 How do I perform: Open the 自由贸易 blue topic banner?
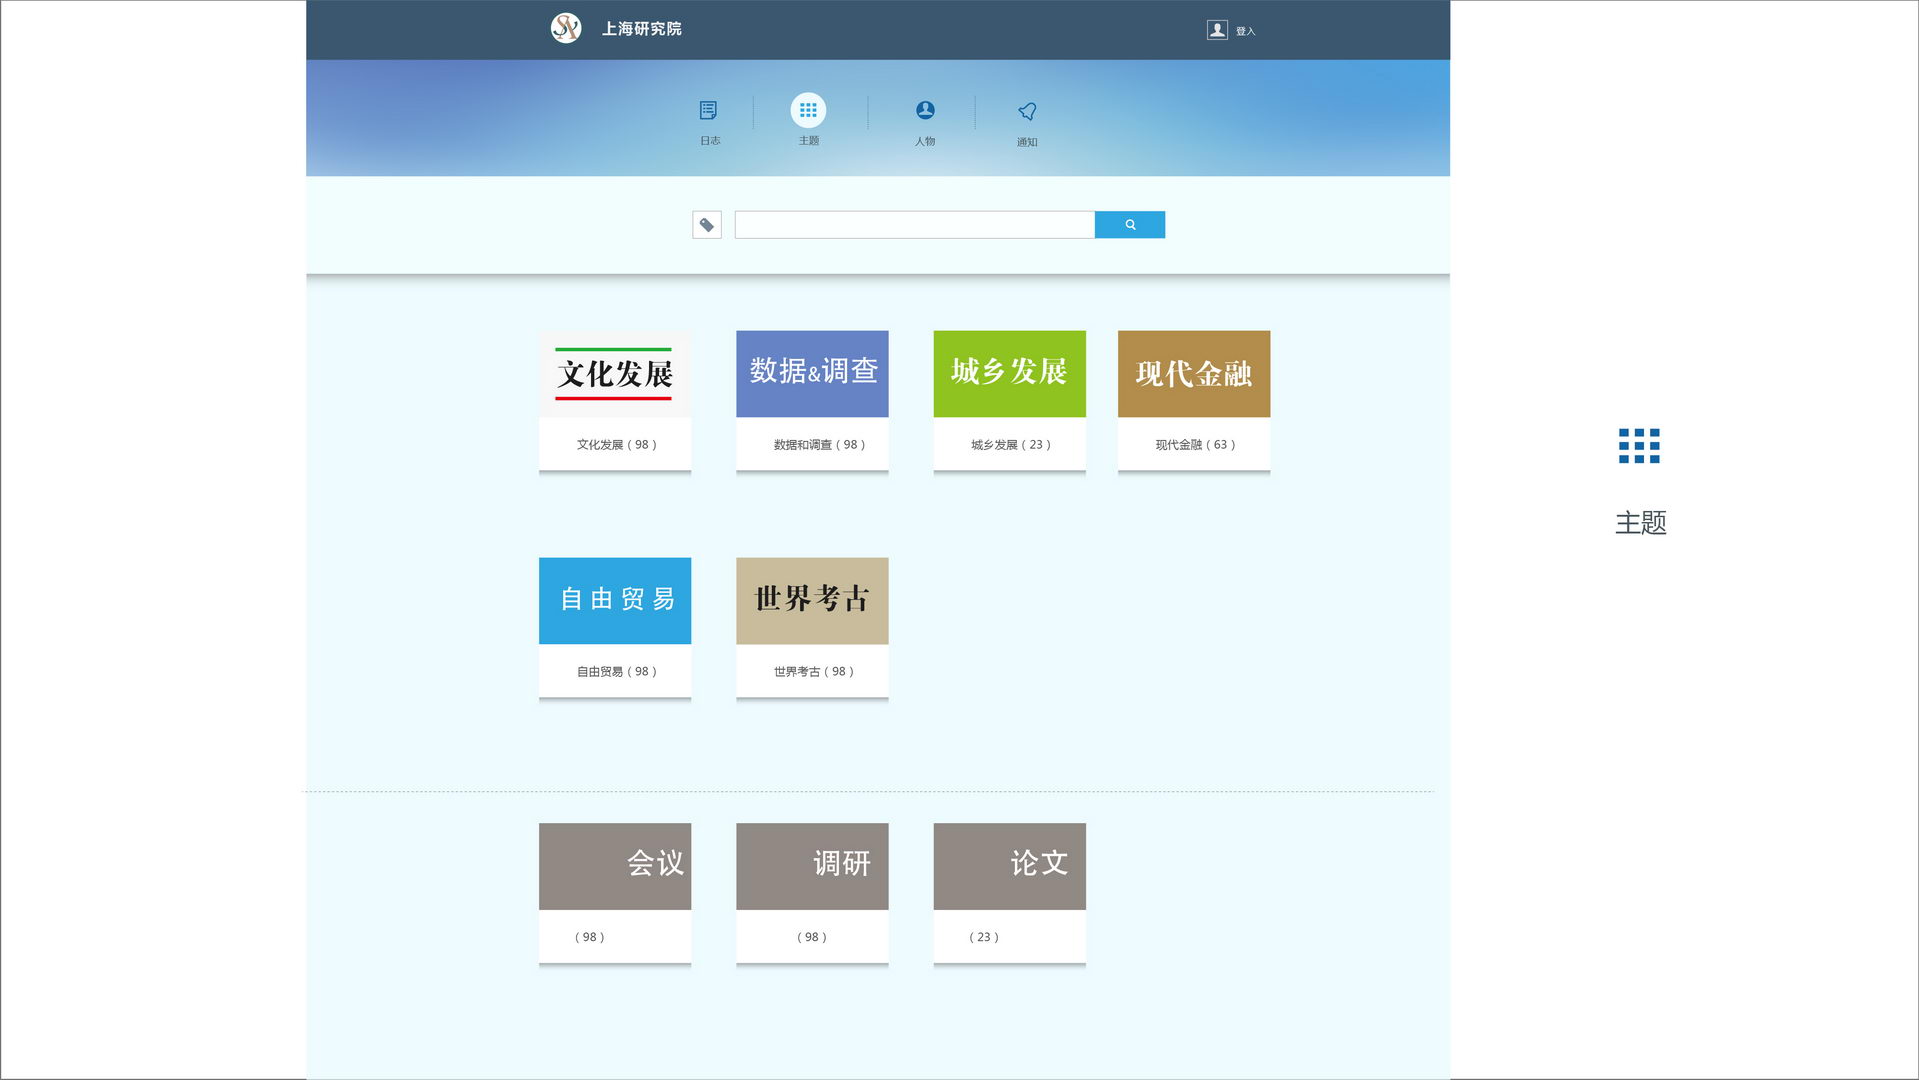click(x=615, y=601)
